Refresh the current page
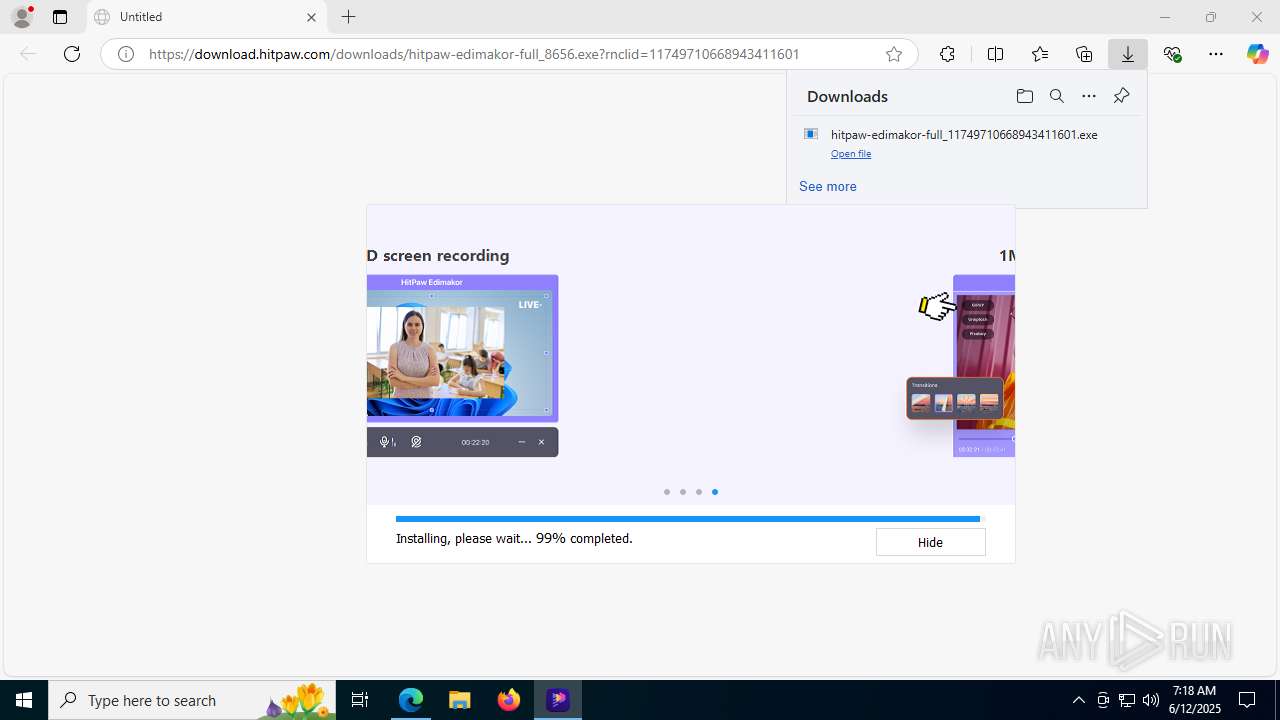Screen dimensions: 1280x720 [72, 54]
